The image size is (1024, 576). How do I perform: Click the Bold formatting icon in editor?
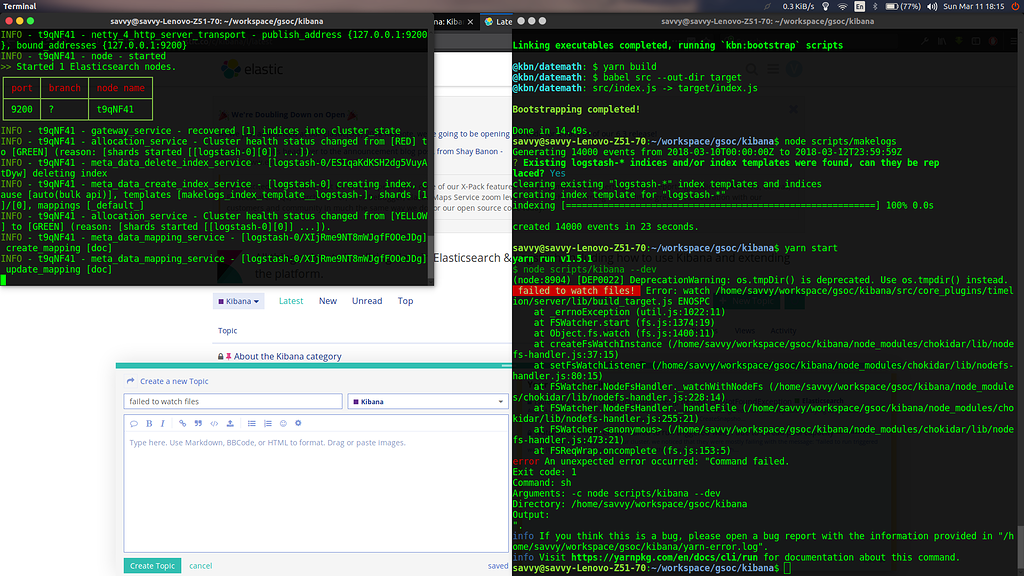pyautogui.click(x=149, y=424)
